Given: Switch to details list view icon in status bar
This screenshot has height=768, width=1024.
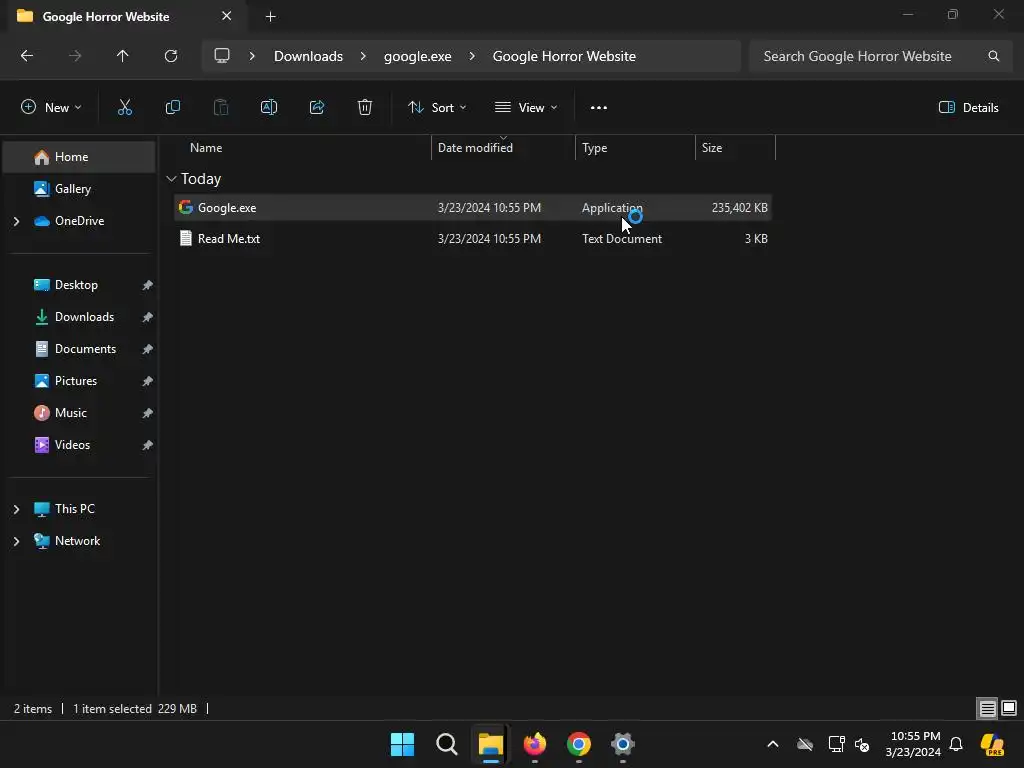Looking at the screenshot, I should [x=987, y=709].
